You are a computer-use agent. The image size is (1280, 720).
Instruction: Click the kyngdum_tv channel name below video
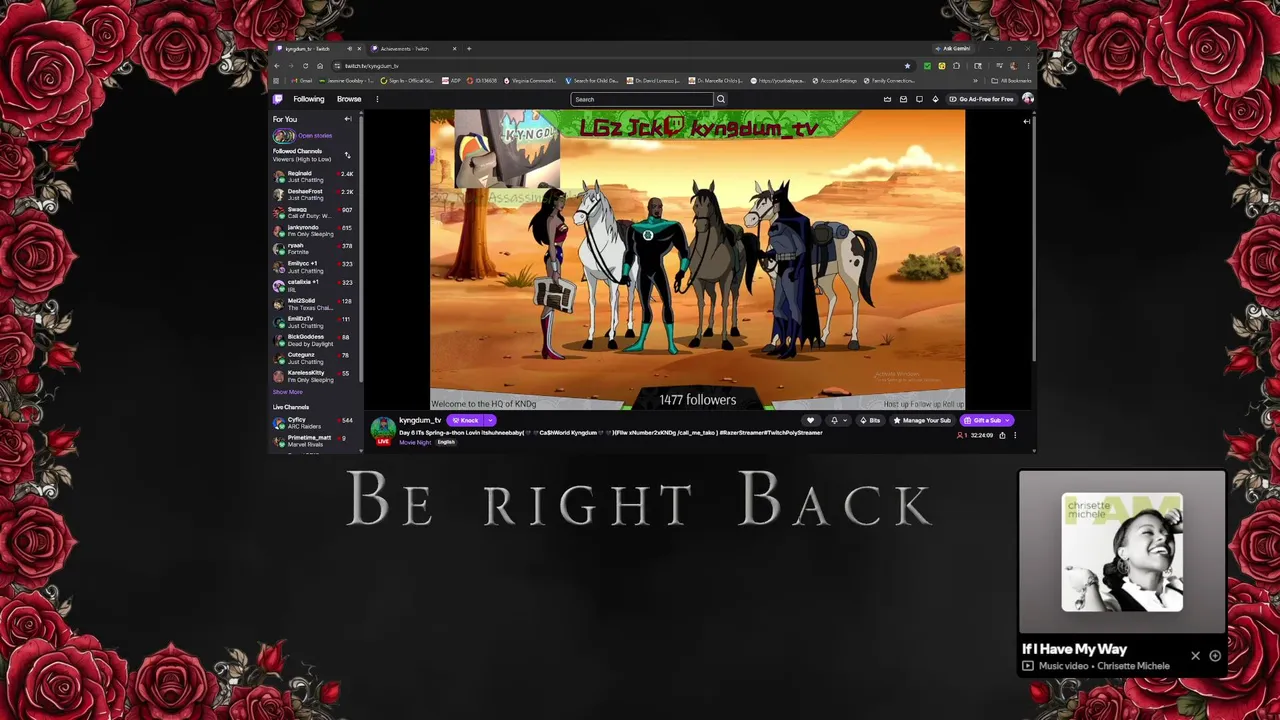[420, 420]
